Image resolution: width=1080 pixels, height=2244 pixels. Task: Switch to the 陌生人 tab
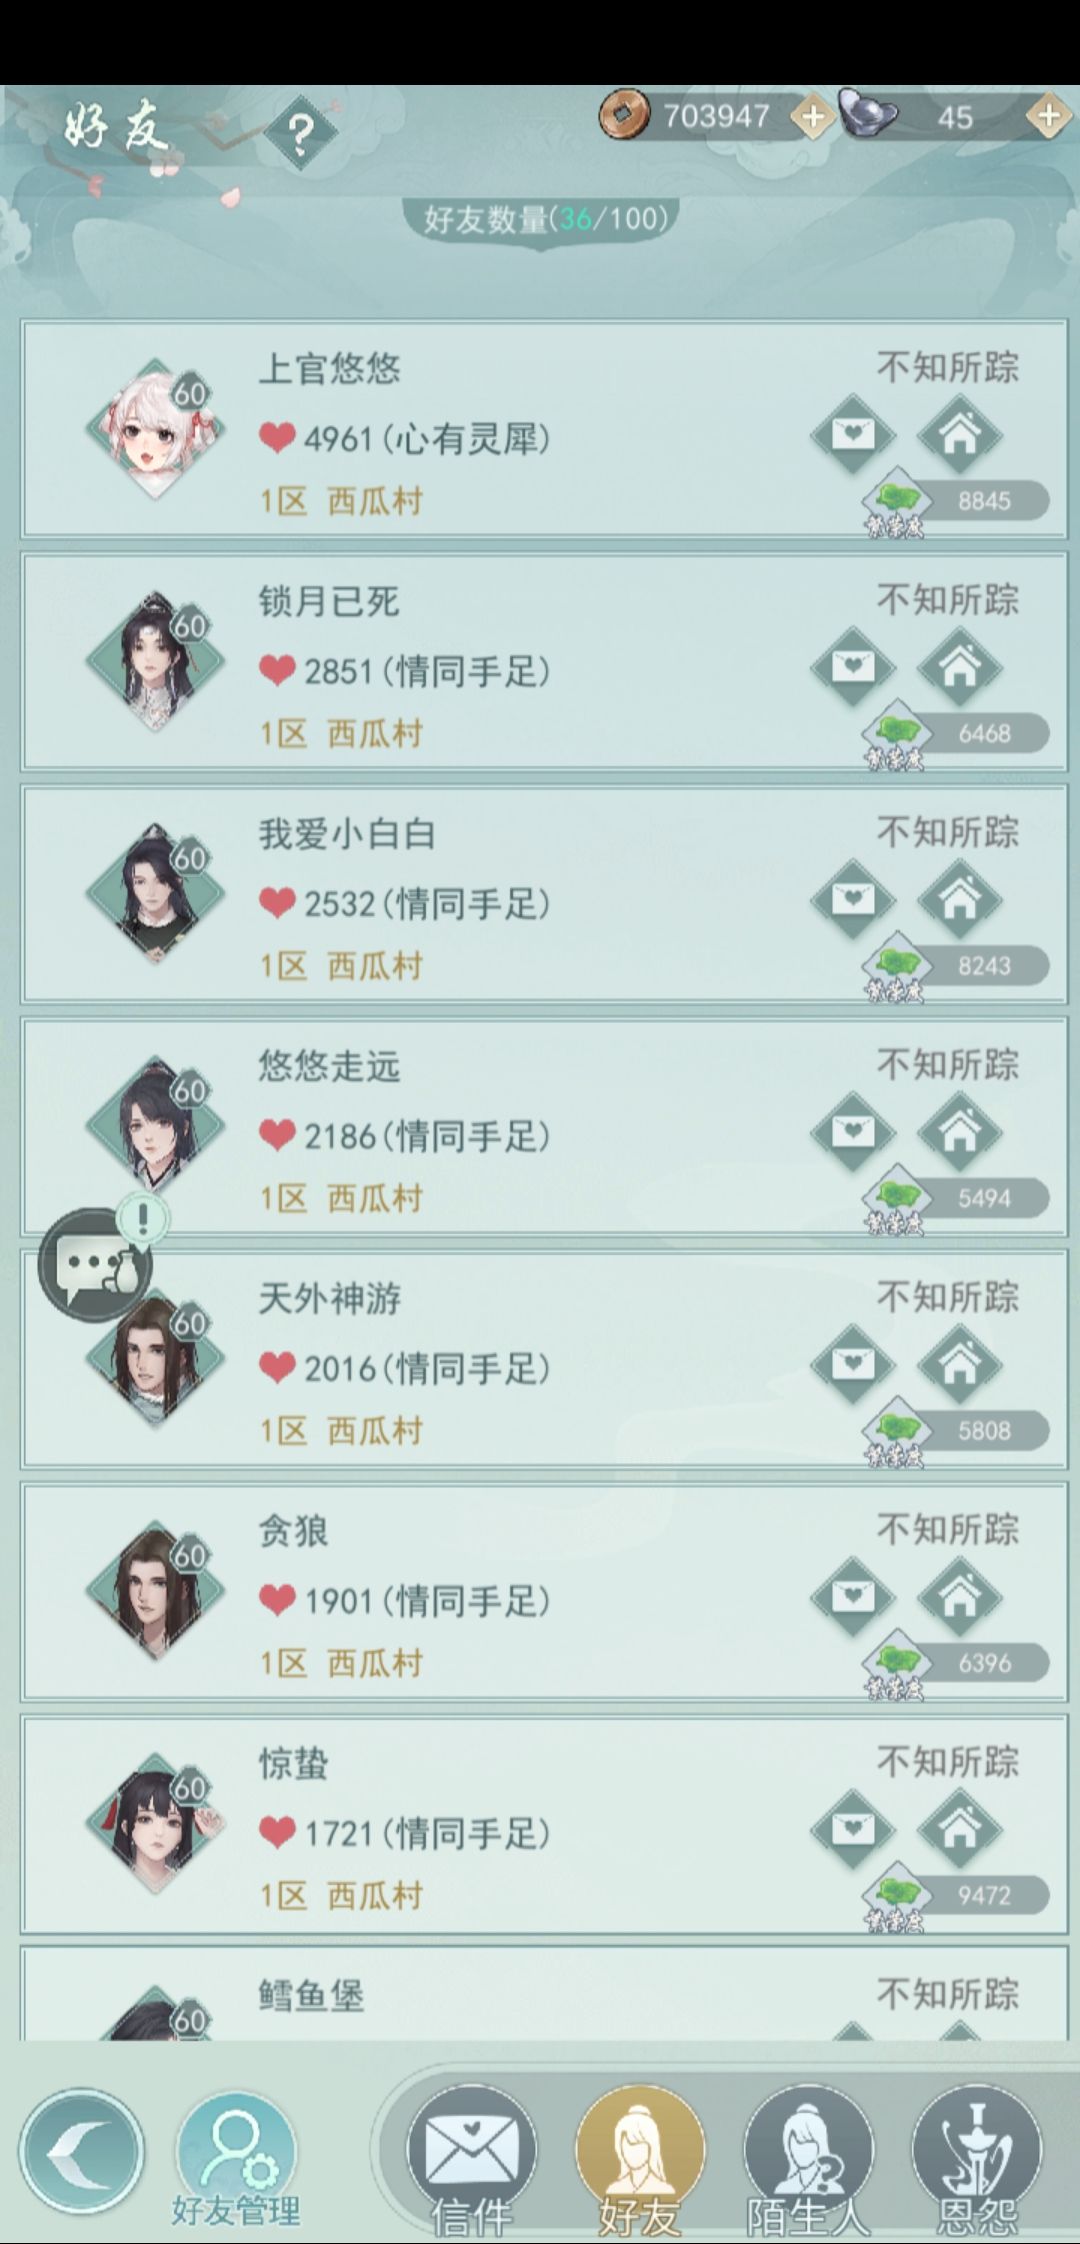[x=808, y=2160]
